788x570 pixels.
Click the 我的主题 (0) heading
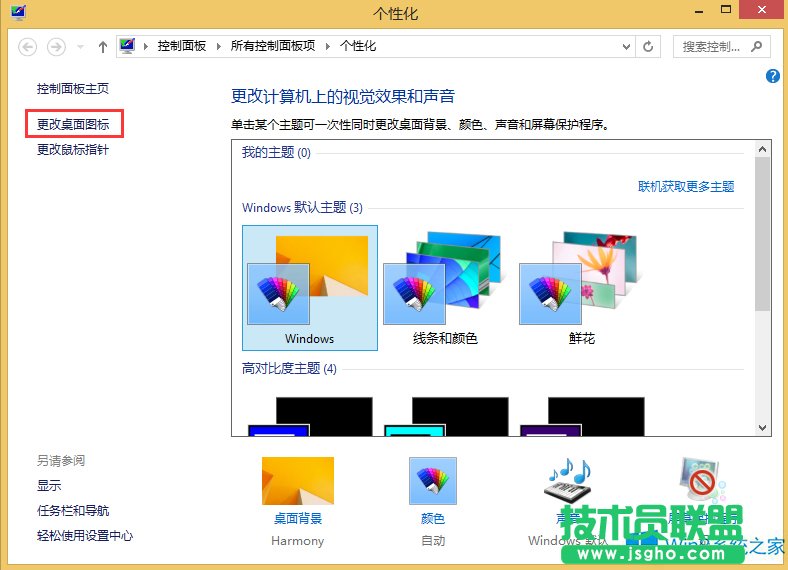[276, 152]
